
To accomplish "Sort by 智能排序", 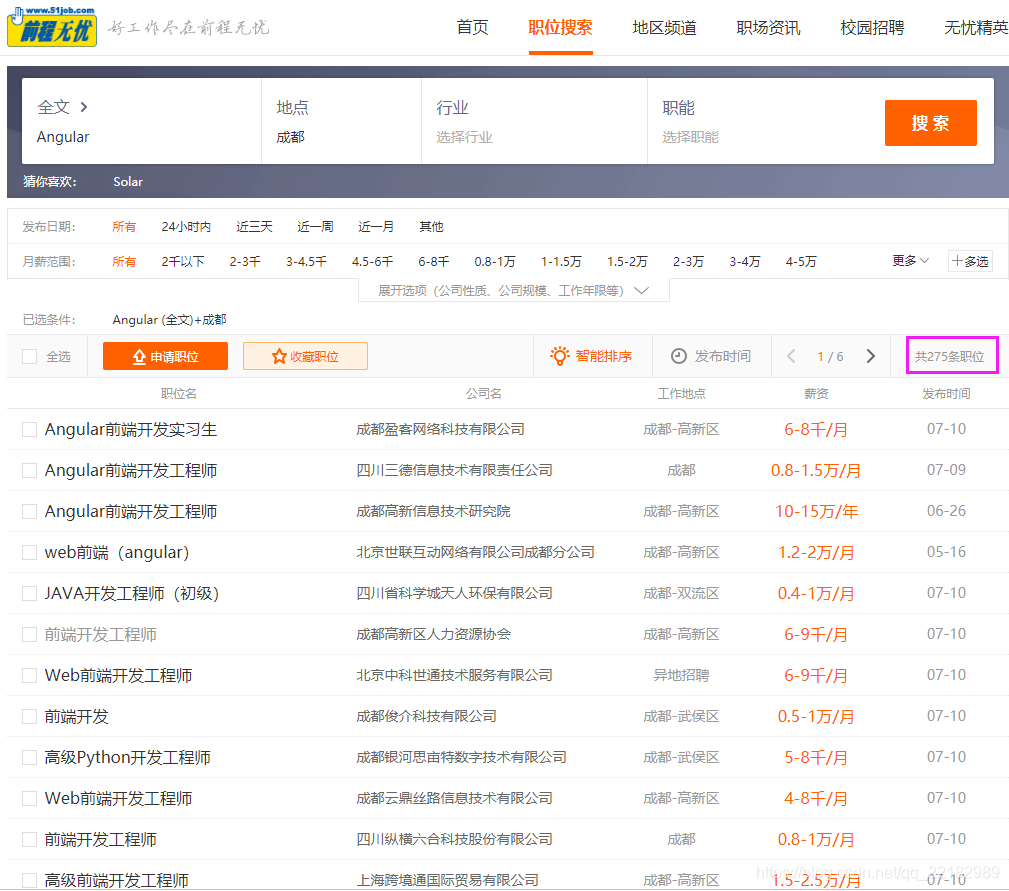I will point(592,356).
